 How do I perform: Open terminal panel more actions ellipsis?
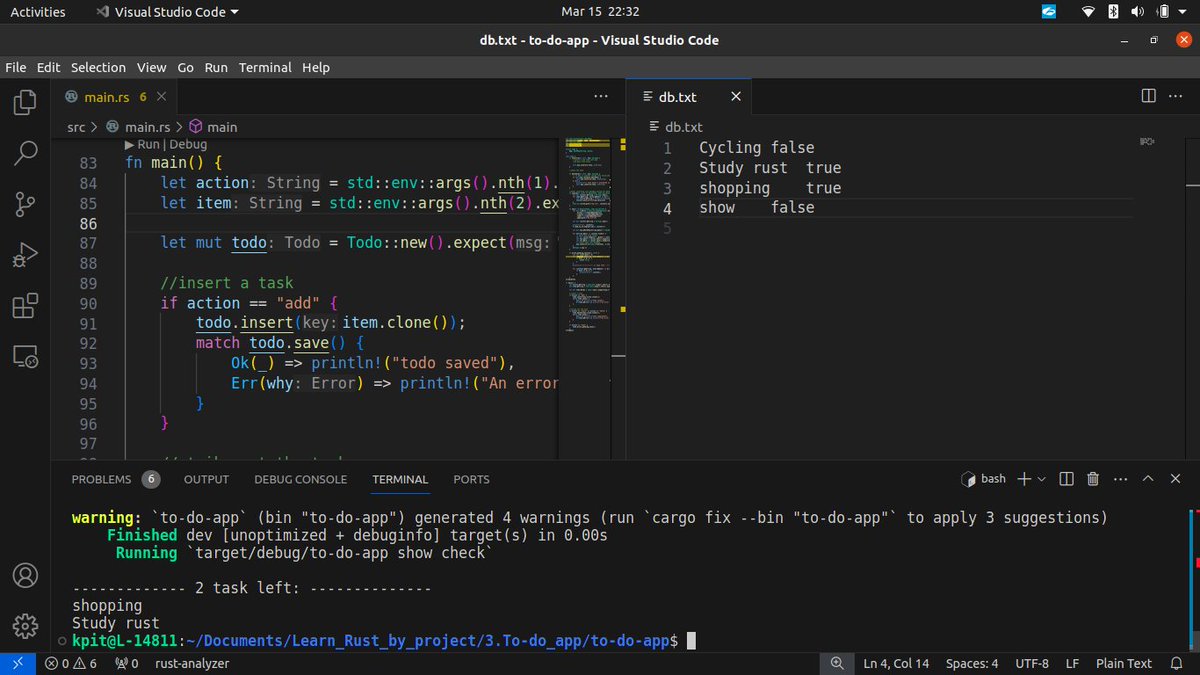(x=1120, y=479)
